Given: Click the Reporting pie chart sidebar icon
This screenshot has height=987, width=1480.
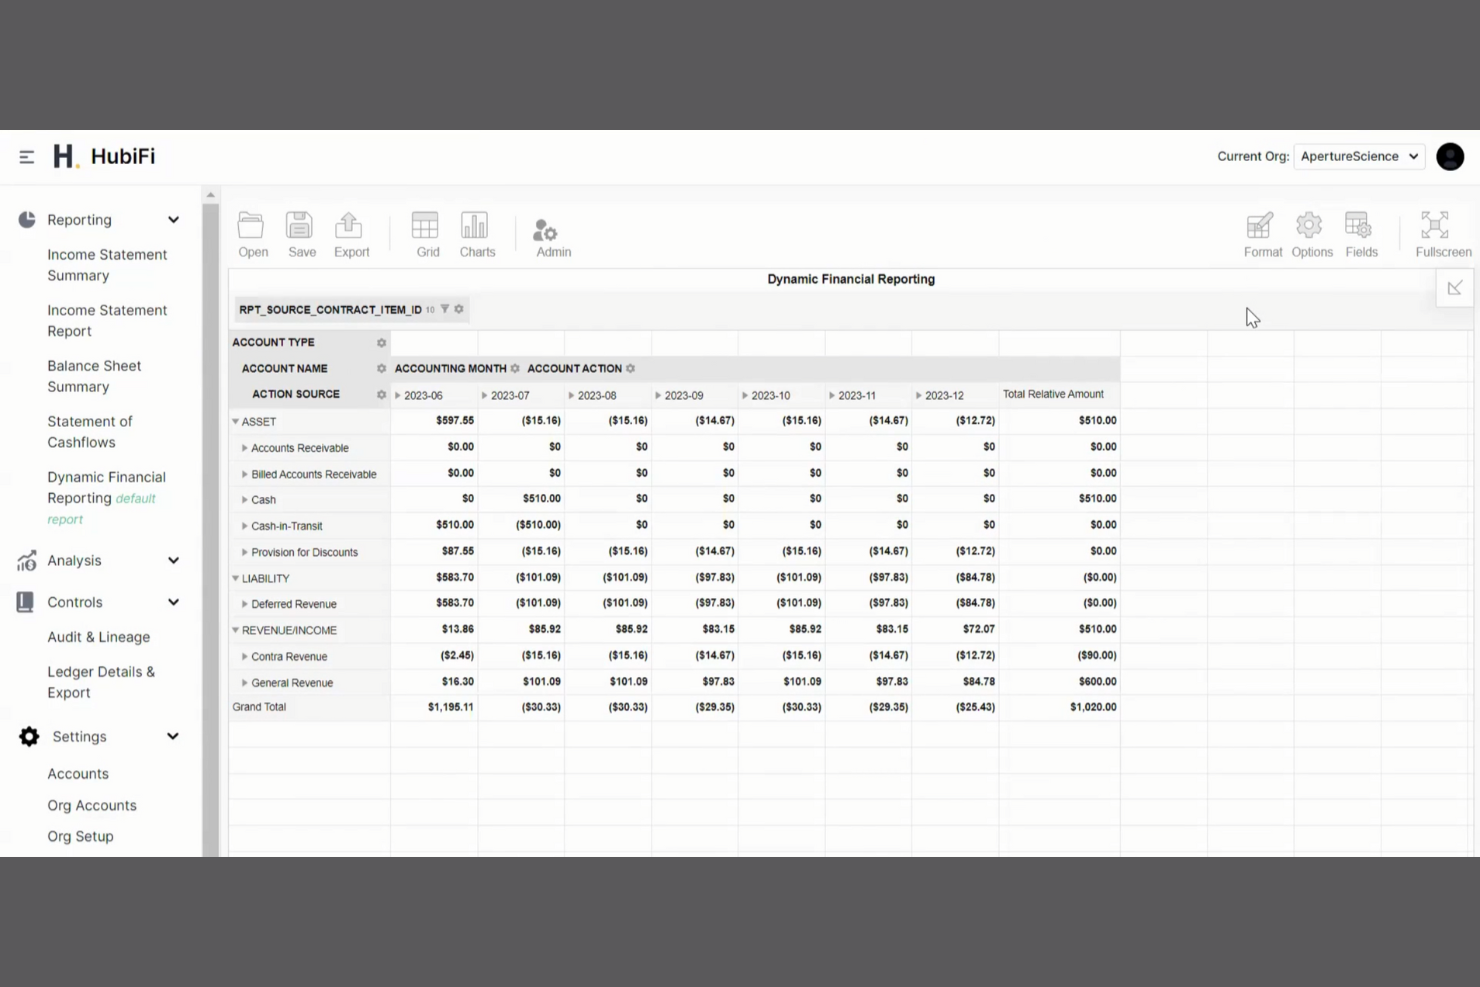Looking at the screenshot, I should [27, 220].
